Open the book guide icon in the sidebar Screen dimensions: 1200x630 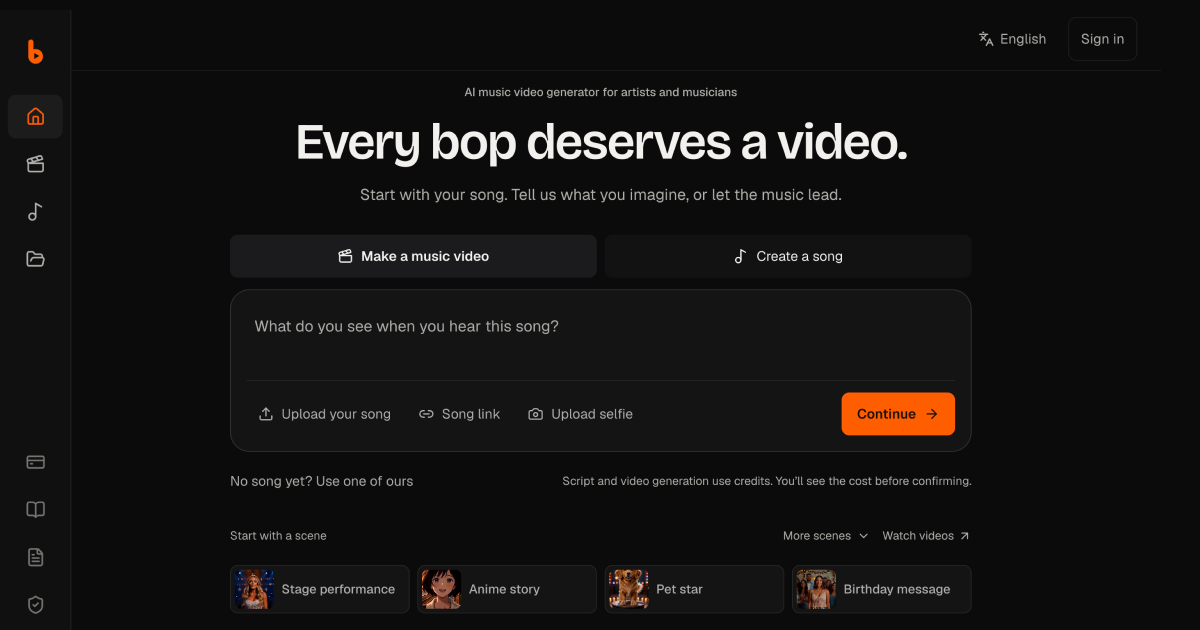(x=35, y=510)
